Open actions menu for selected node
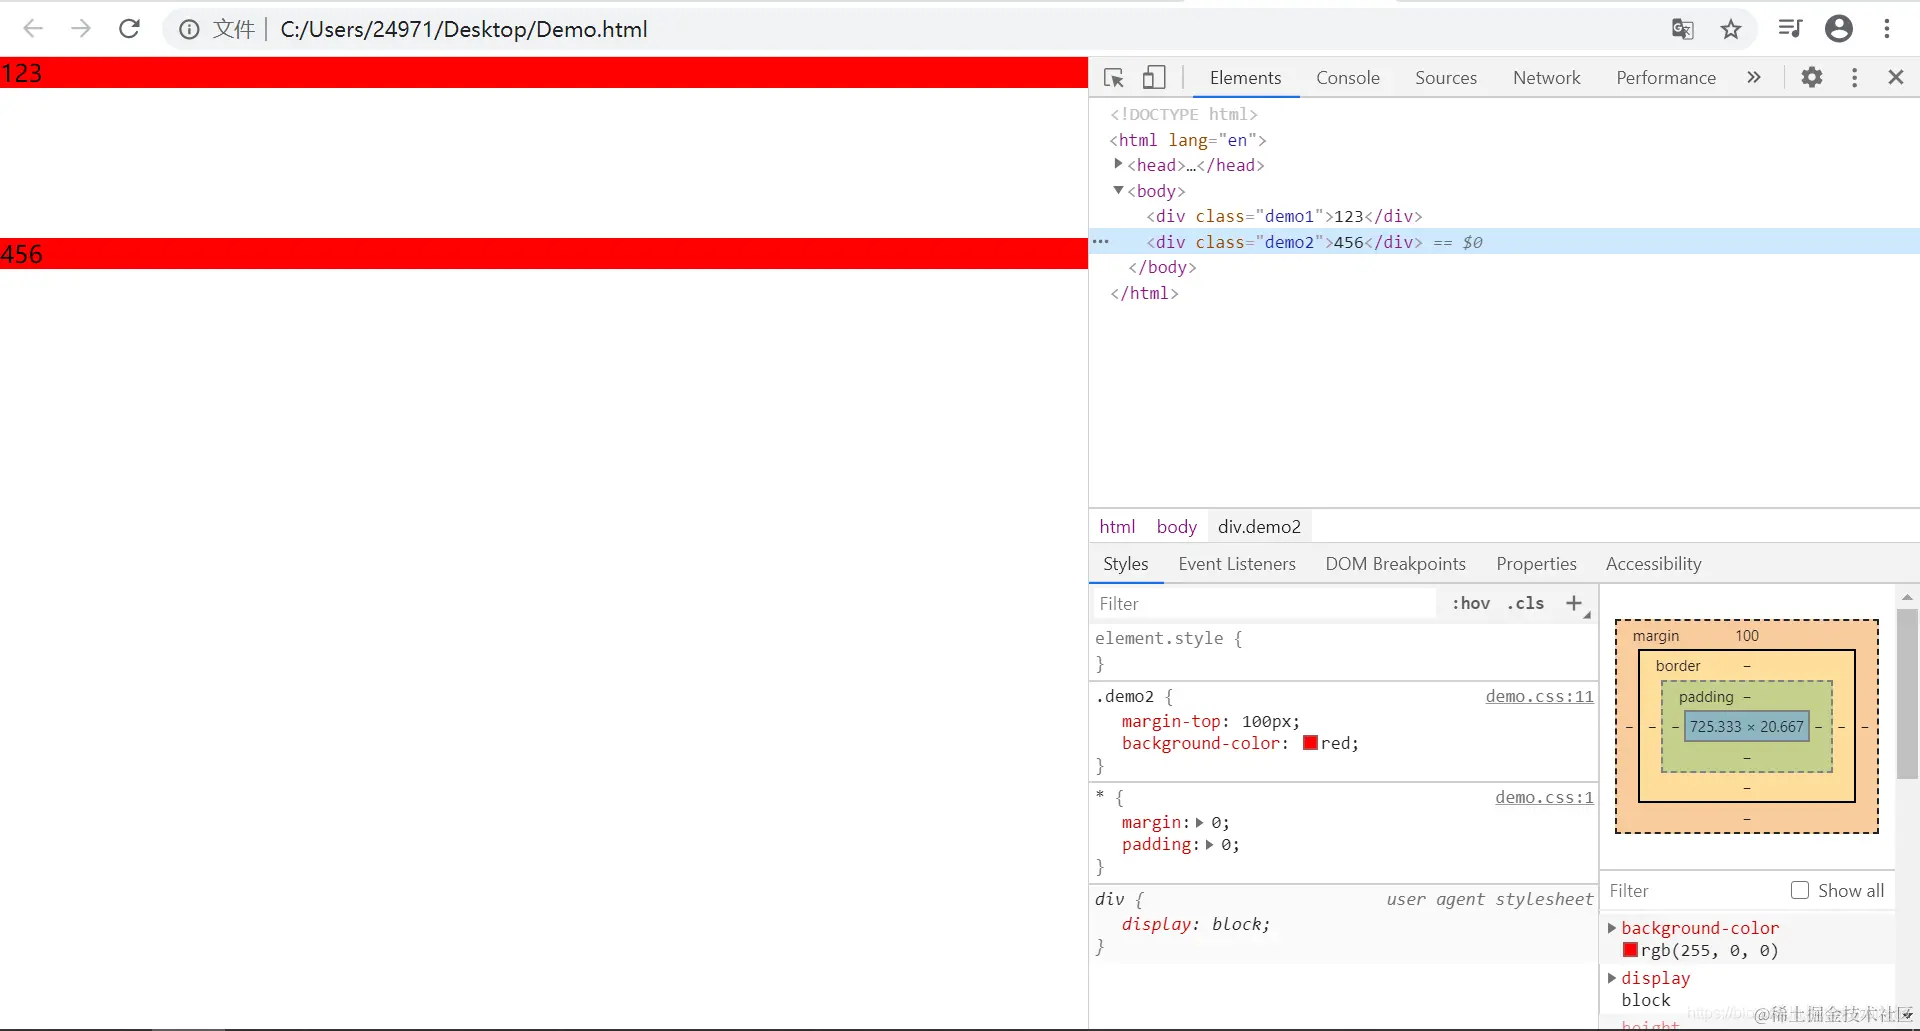The height and width of the screenshot is (1031, 1920). click(1101, 242)
